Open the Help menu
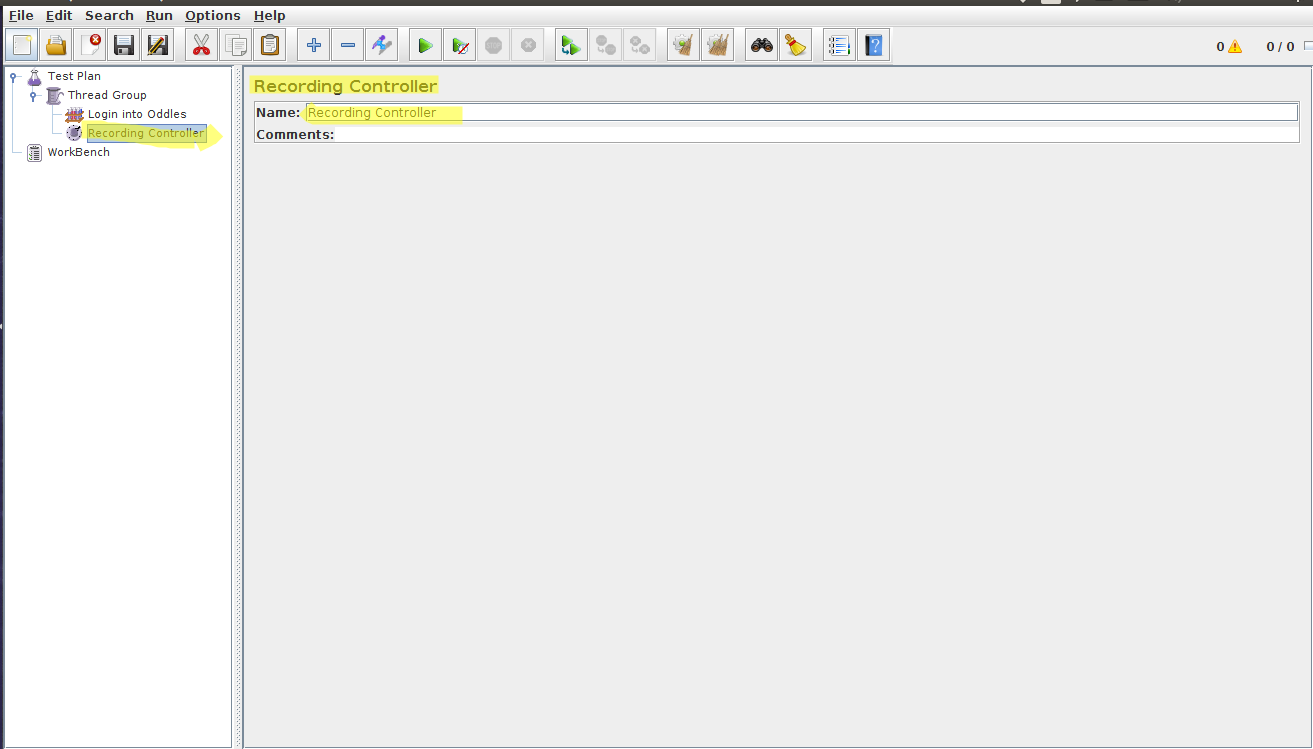 (269, 15)
